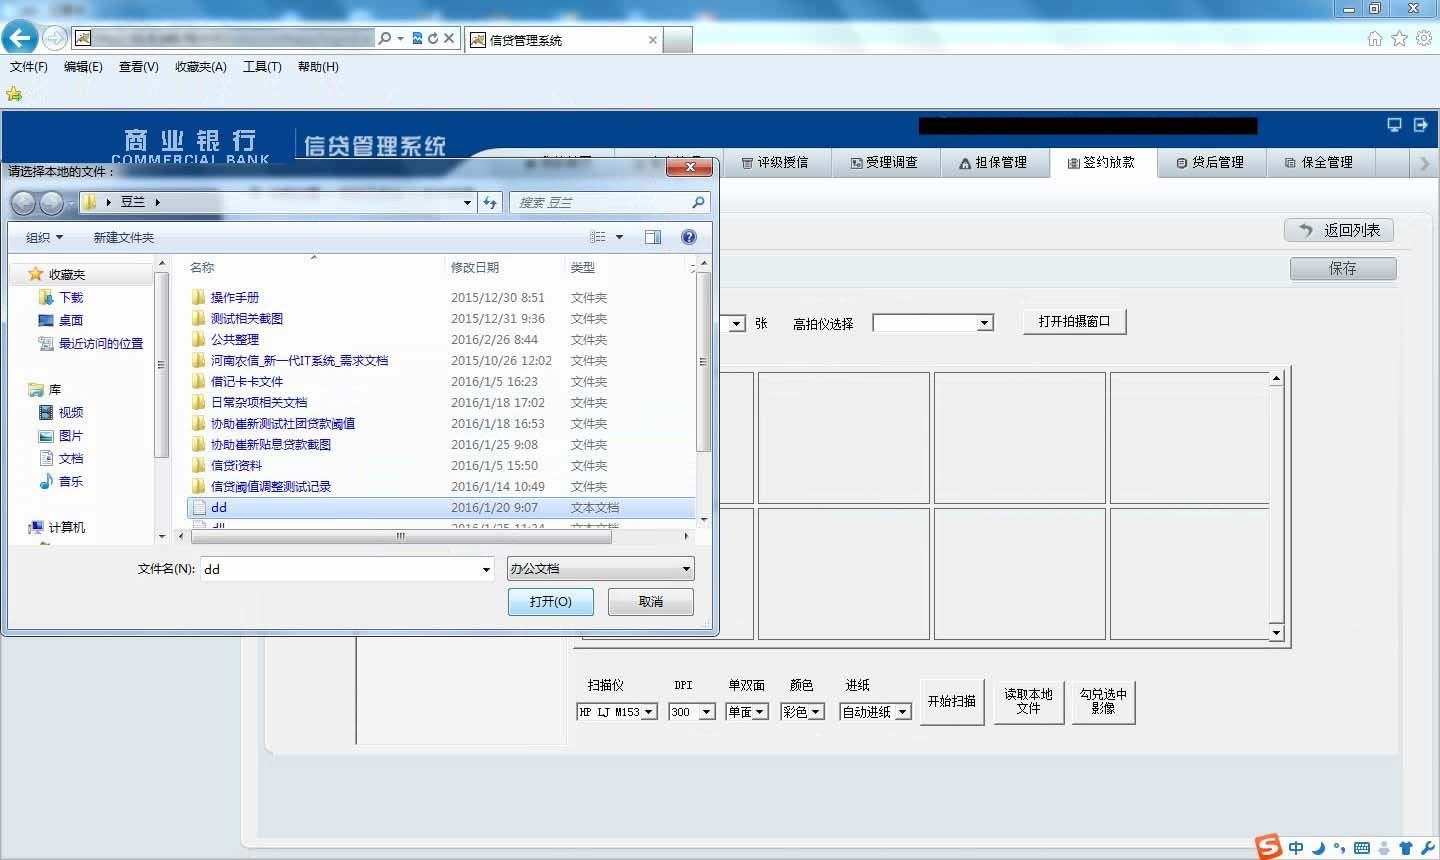Click the add-to-favorites star icon in favorites bar

14,94
